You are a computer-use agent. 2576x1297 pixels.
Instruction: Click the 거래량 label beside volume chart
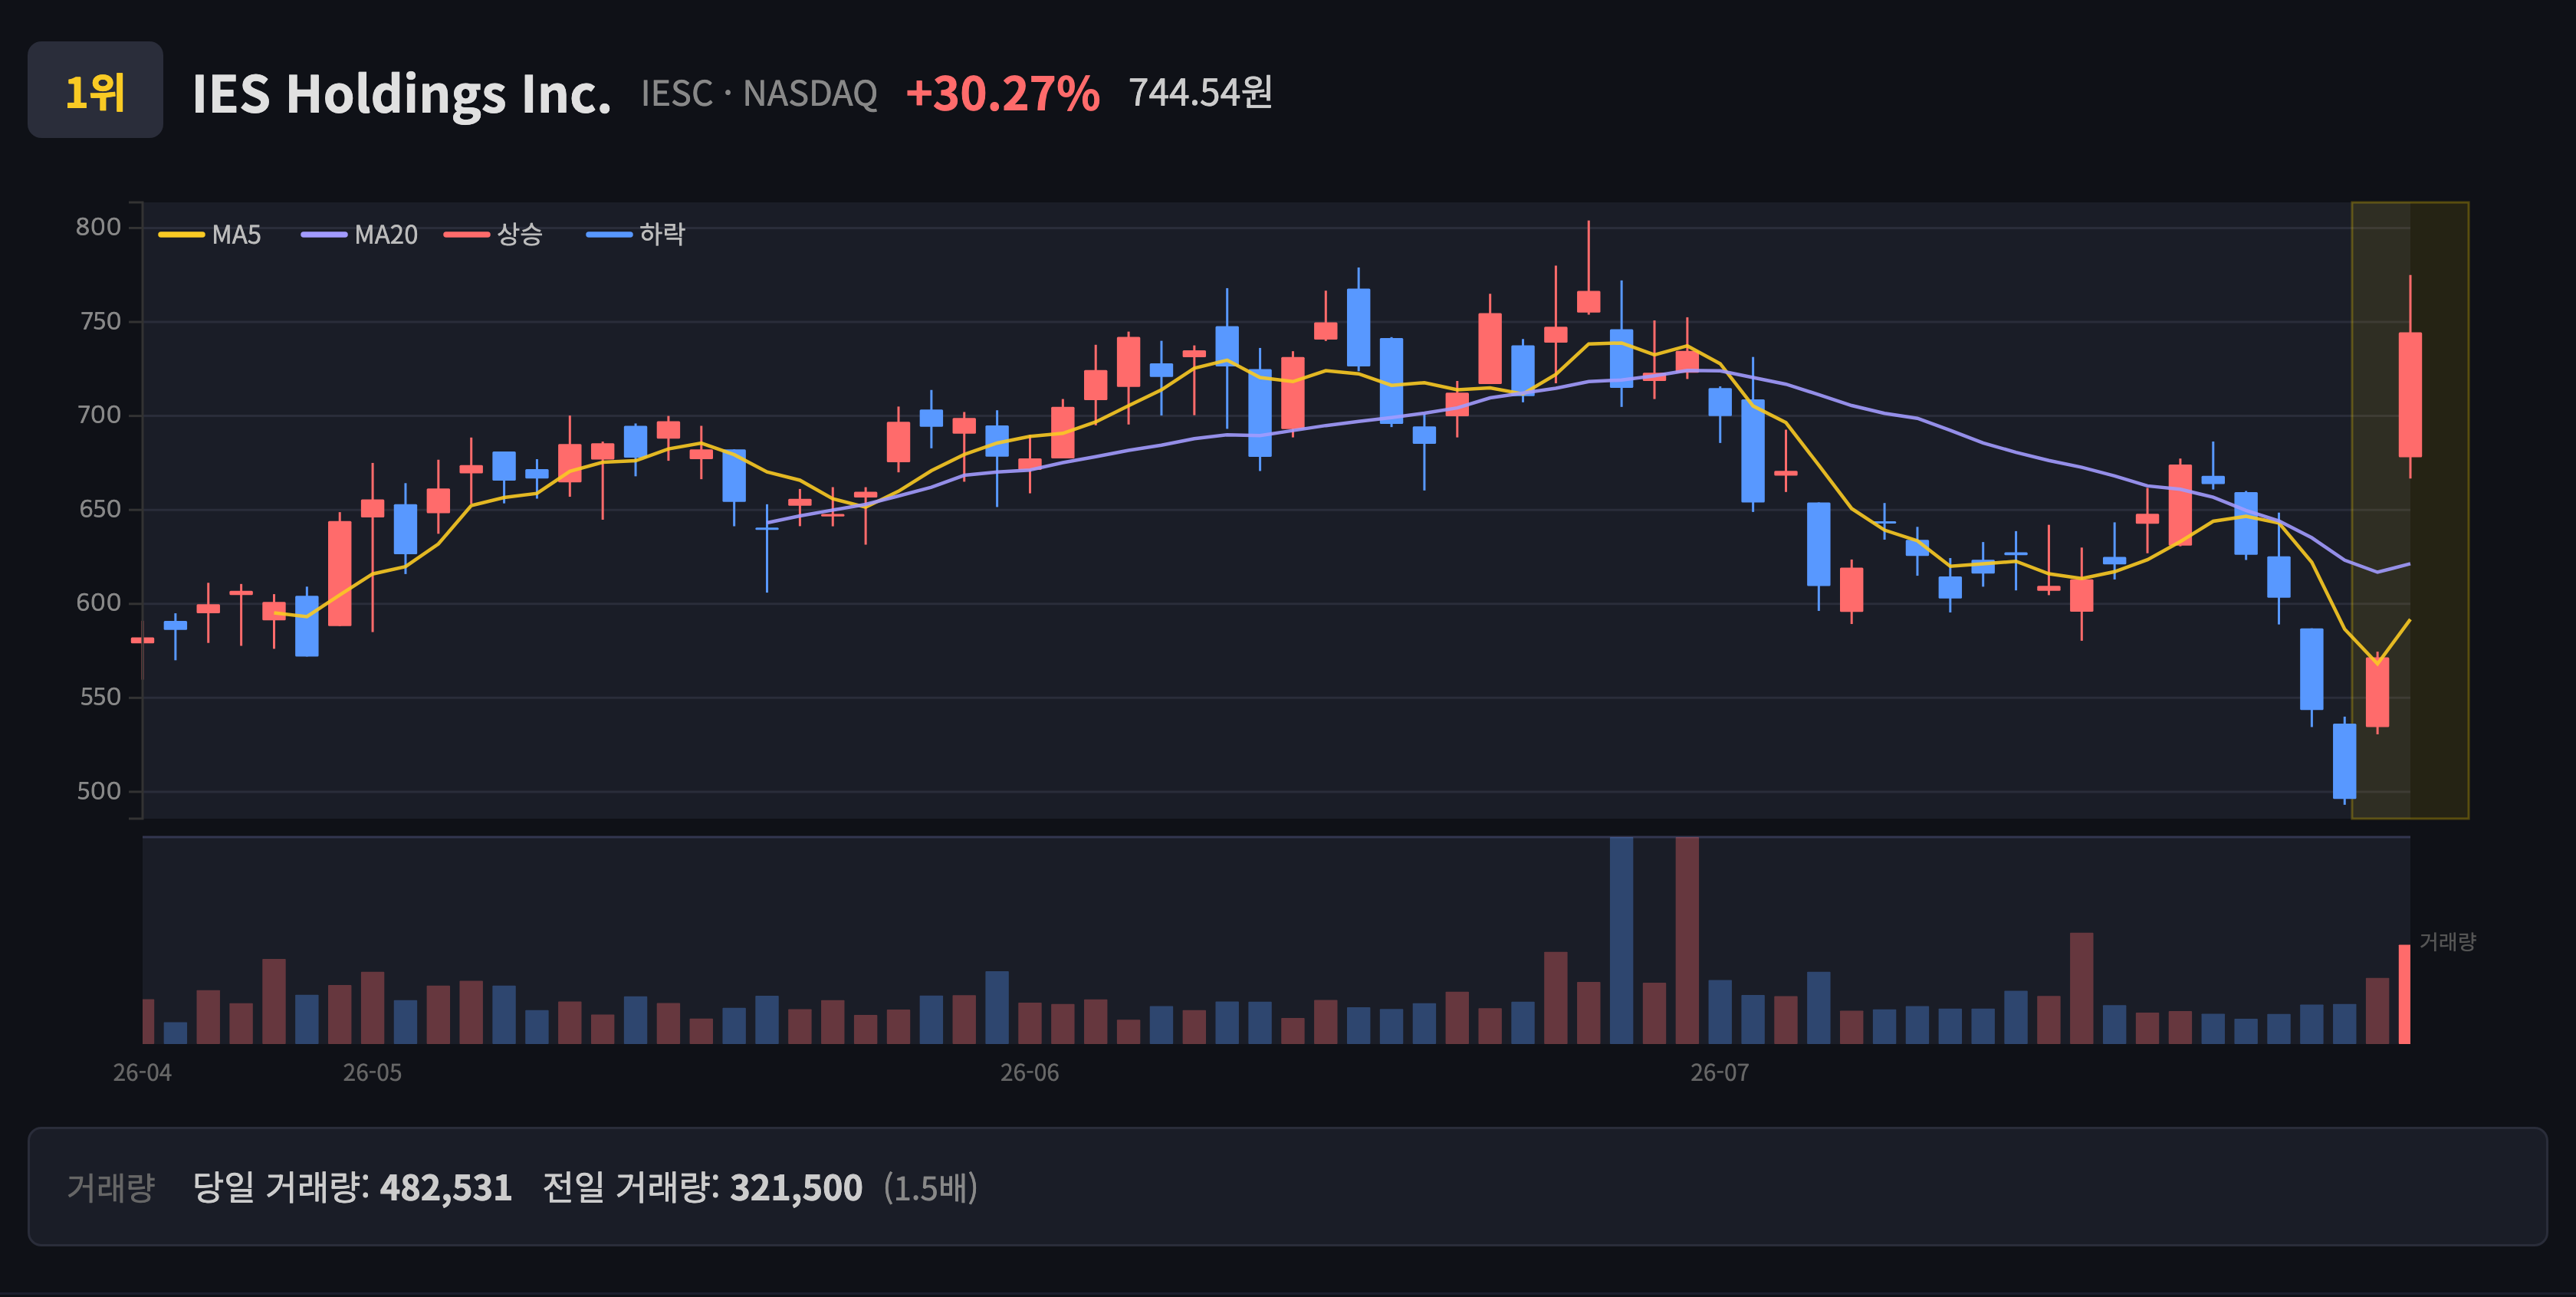[x=2447, y=942]
